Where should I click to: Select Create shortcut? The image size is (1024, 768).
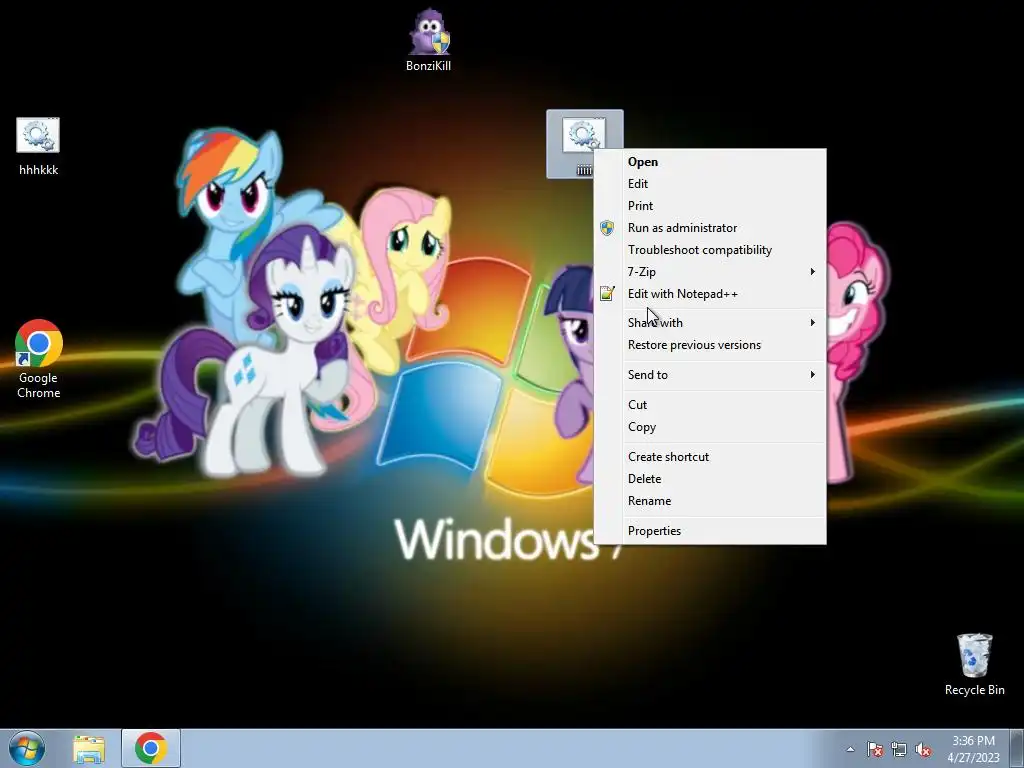711,457
